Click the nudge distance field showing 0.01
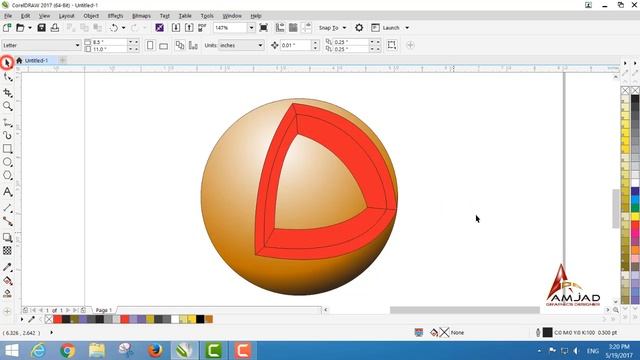 (x=295, y=45)
